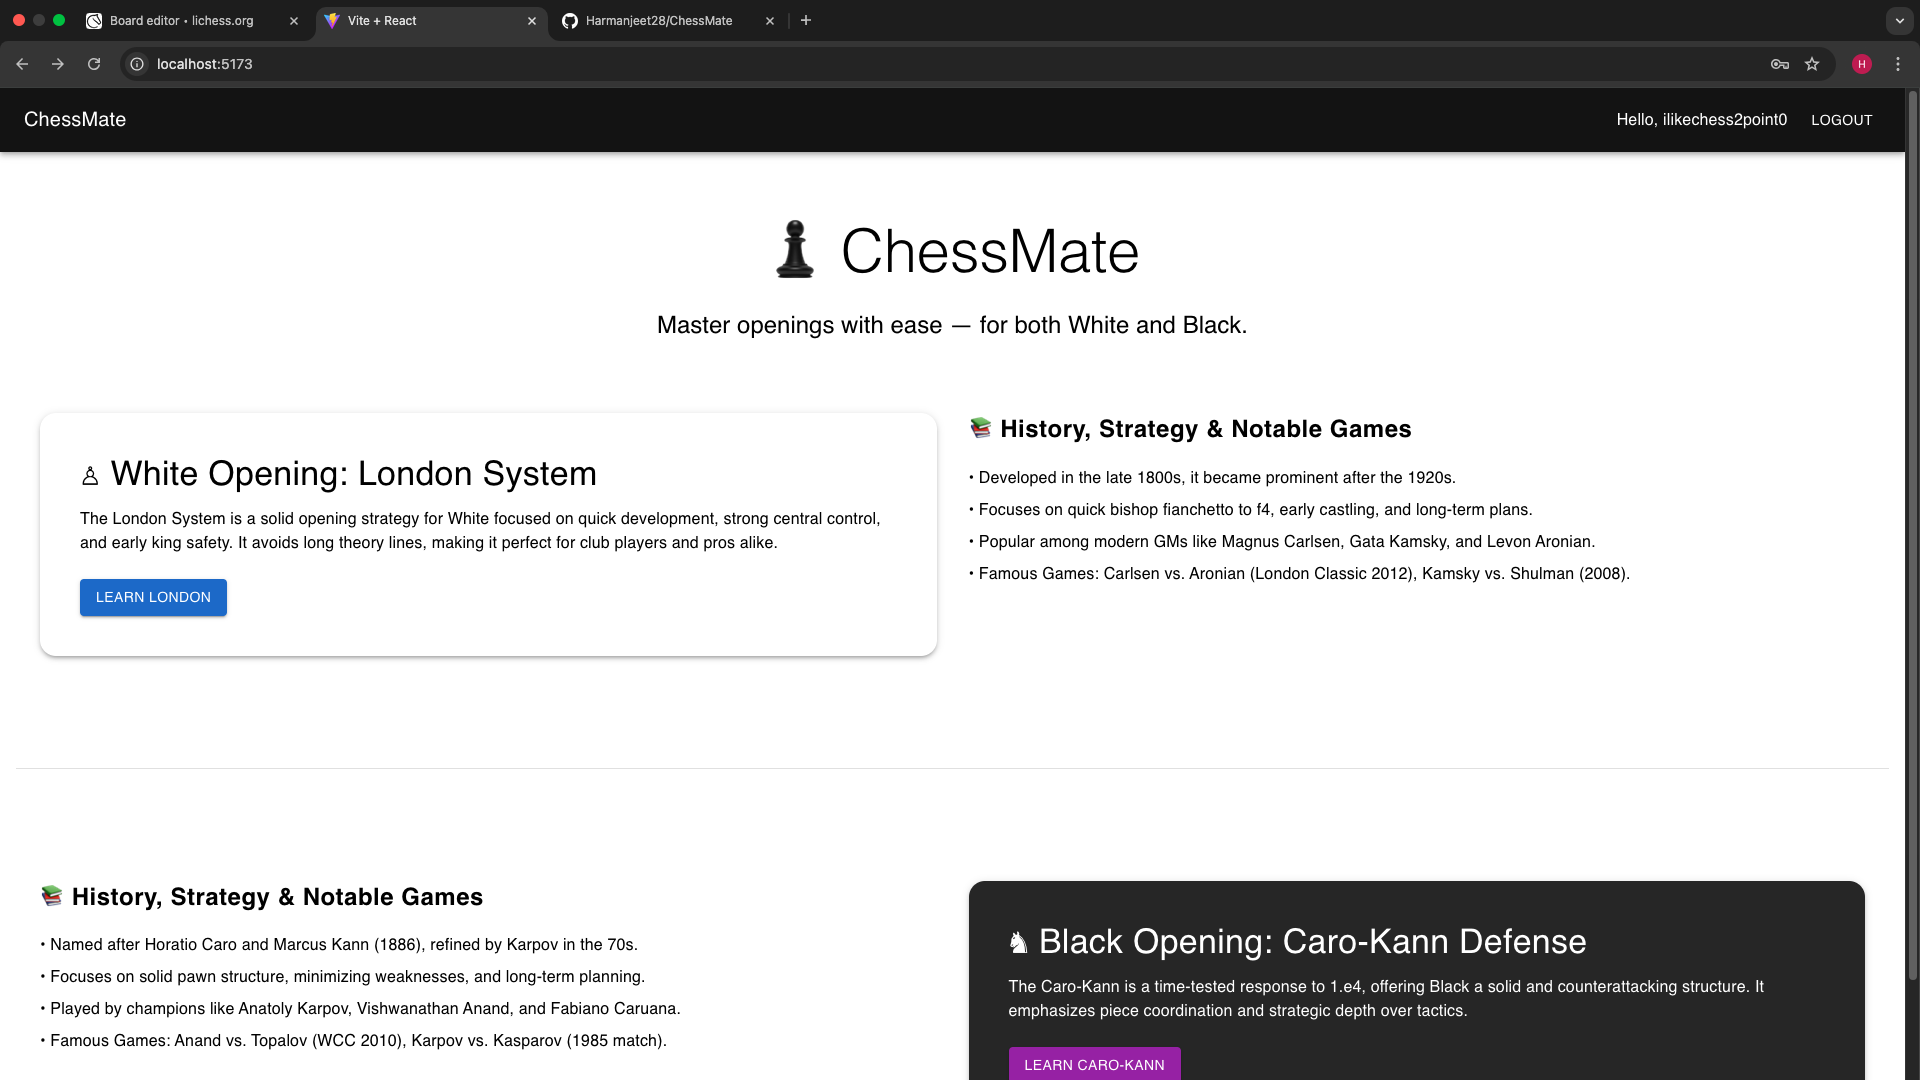
Task: Open the Chrome three-dot menu
Action: (1898, 64)
